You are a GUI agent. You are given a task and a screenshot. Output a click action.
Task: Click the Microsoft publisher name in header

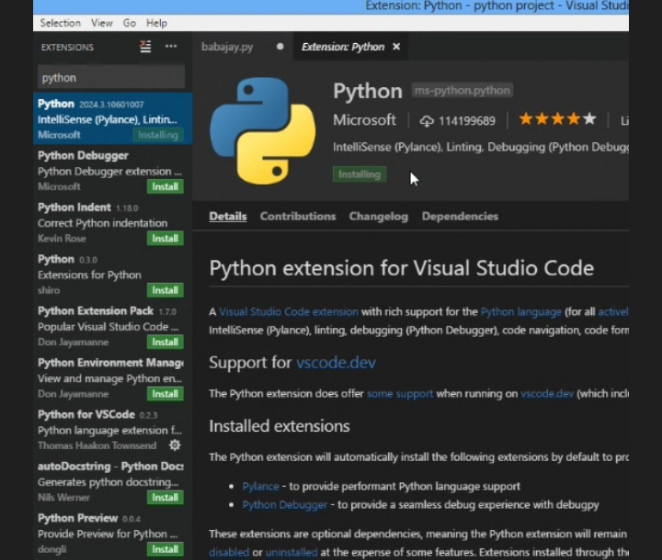coord(364,120)
